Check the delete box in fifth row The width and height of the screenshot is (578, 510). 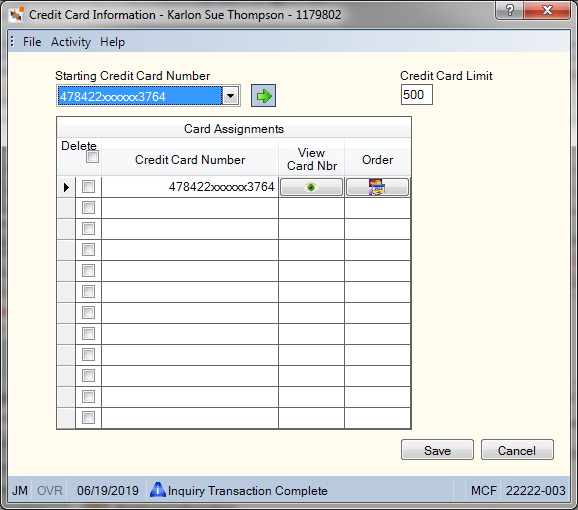coord(88,270)
